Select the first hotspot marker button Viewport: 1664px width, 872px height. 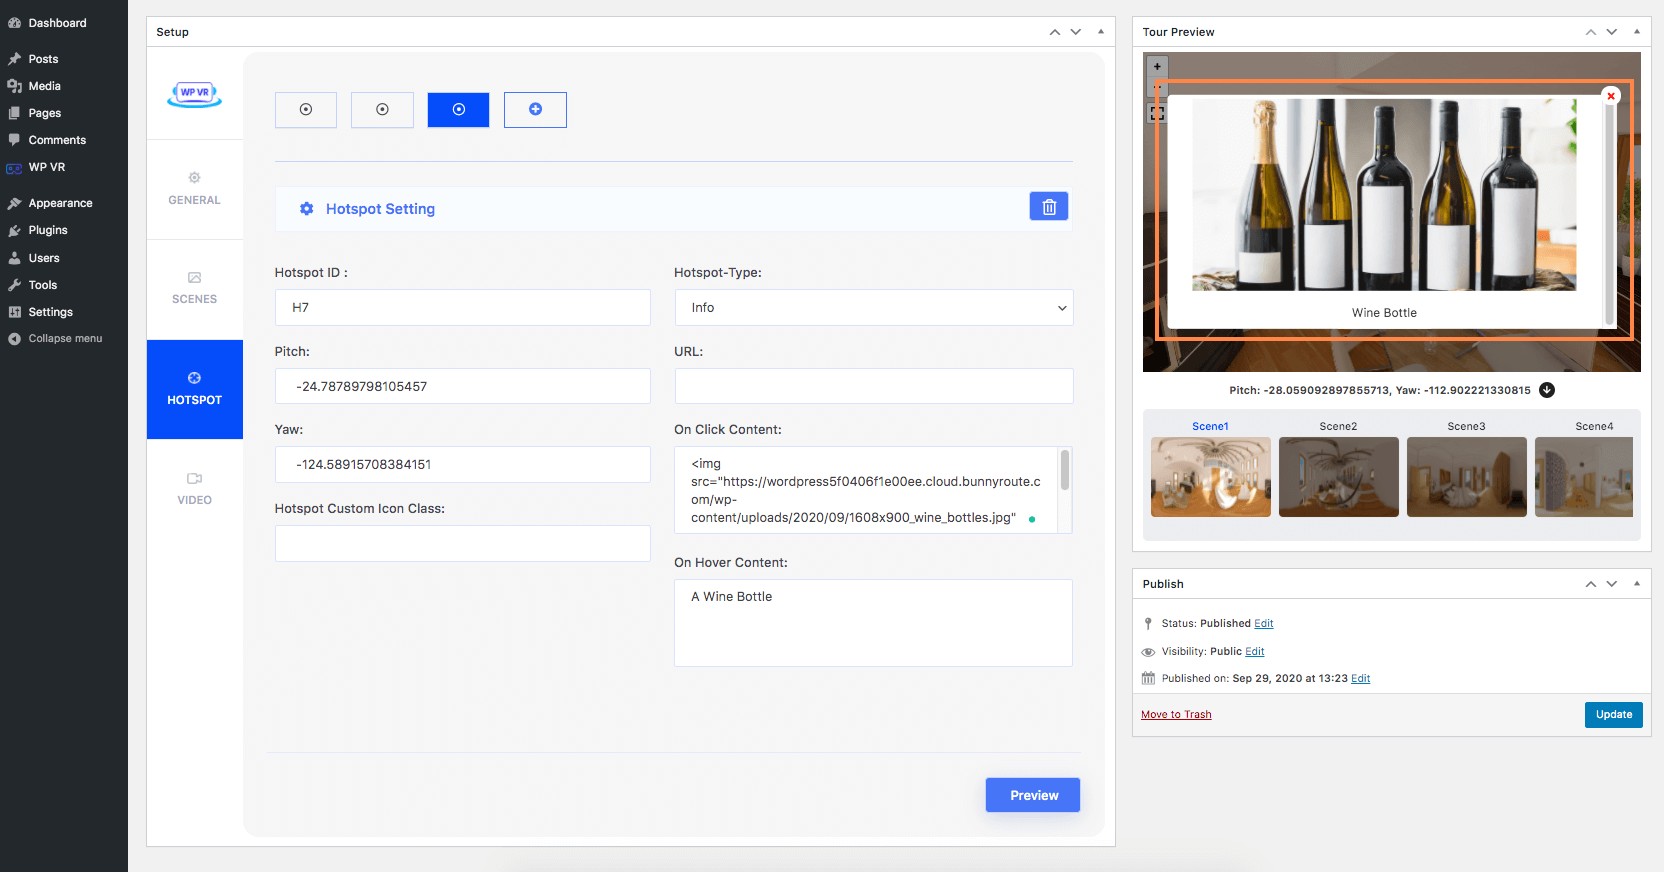[306, 110]
